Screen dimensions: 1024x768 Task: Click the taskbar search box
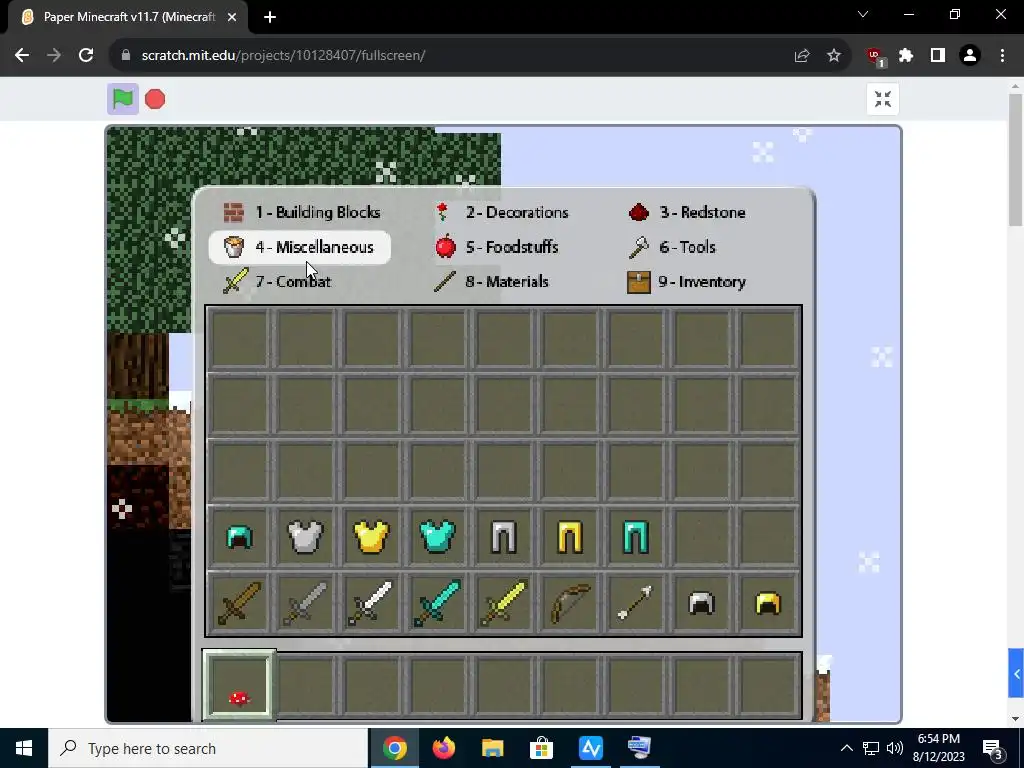(x=208, y=748)
